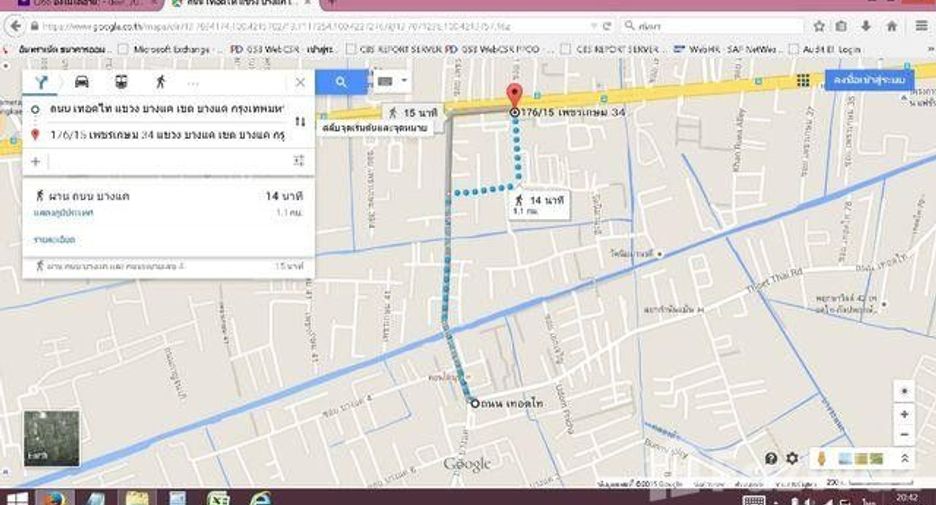The width and height of the screenshot is (936, 505).
Task: Zoom out the map
Action: coord(904,435)
